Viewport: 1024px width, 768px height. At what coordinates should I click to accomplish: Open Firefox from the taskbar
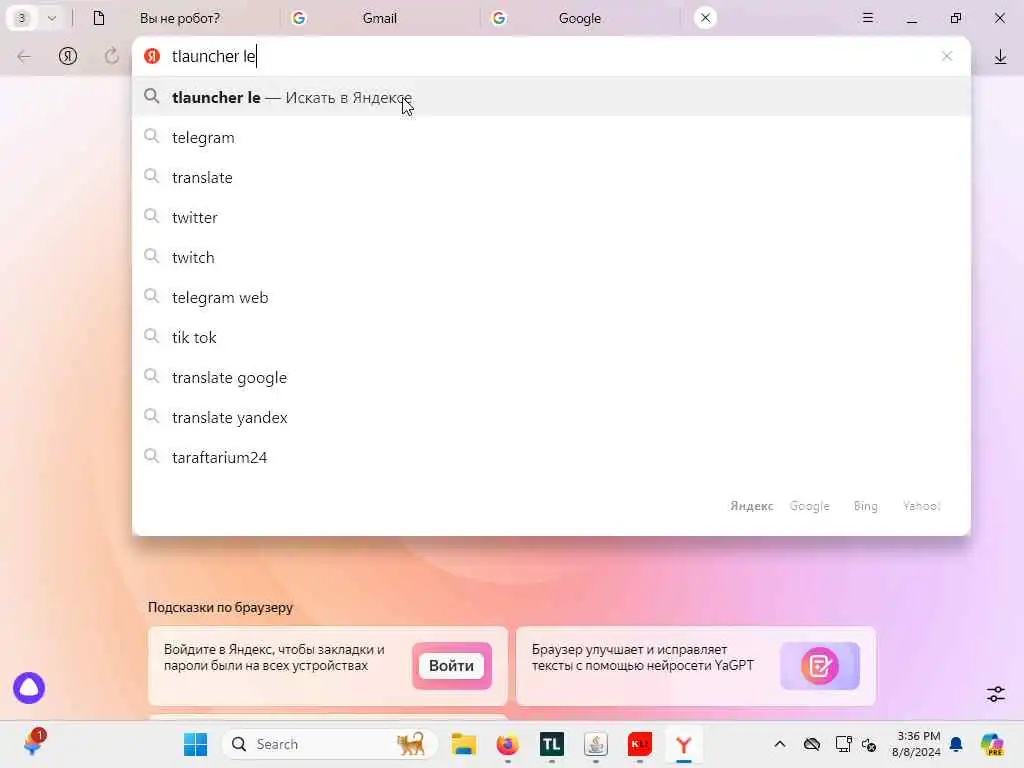point(507,744)
